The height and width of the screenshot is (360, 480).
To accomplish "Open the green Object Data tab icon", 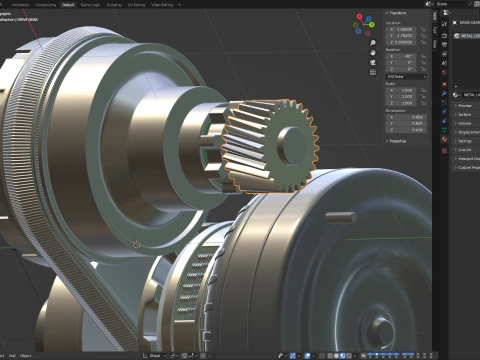I will coord(444,130).
